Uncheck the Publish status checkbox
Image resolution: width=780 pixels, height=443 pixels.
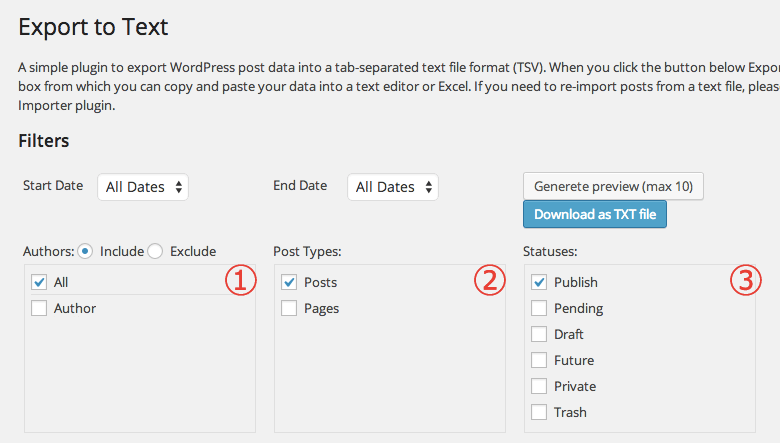pos(539,282)
